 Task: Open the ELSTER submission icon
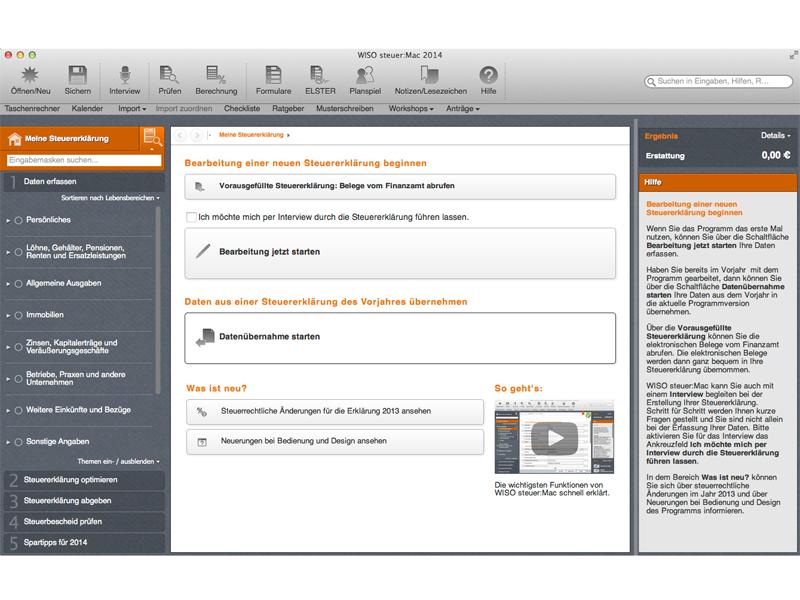coord(320,75)
